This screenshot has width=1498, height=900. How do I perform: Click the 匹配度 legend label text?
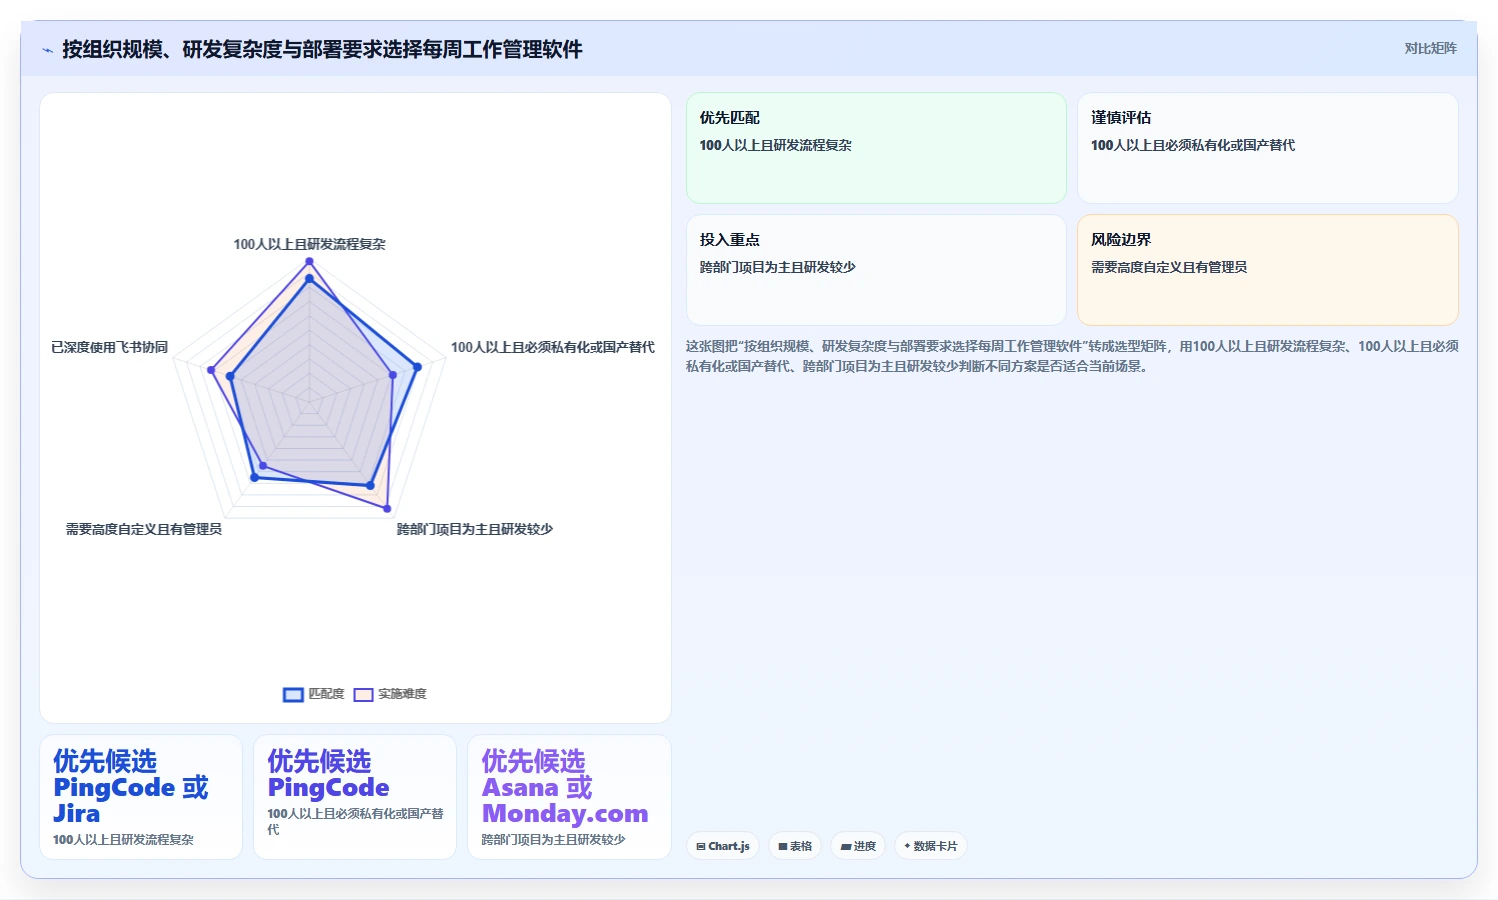pos(326,694)
